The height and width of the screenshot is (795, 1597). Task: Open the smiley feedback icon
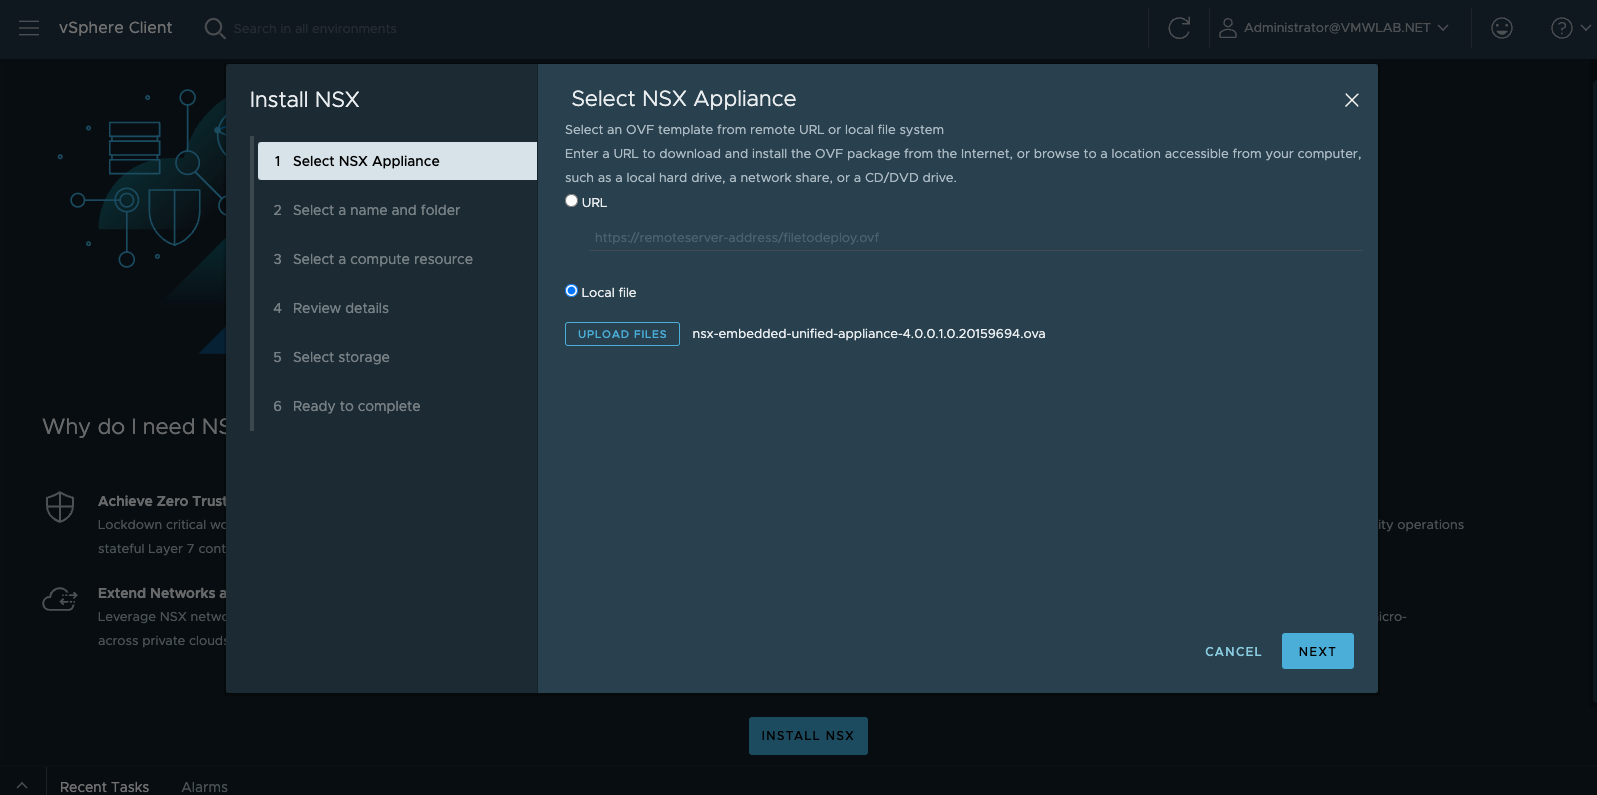pyautogui.click(x=1501, y=28)
